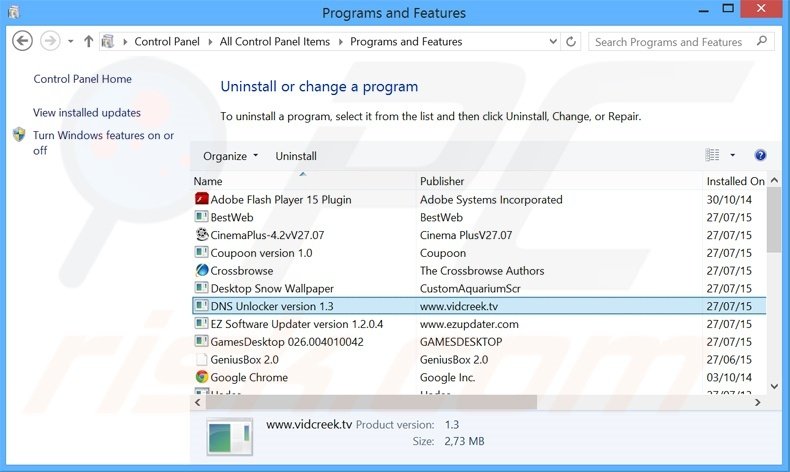Select Adobe Flash Player 15 Plugin icon
Screen dimensions: 790x472
202,199
